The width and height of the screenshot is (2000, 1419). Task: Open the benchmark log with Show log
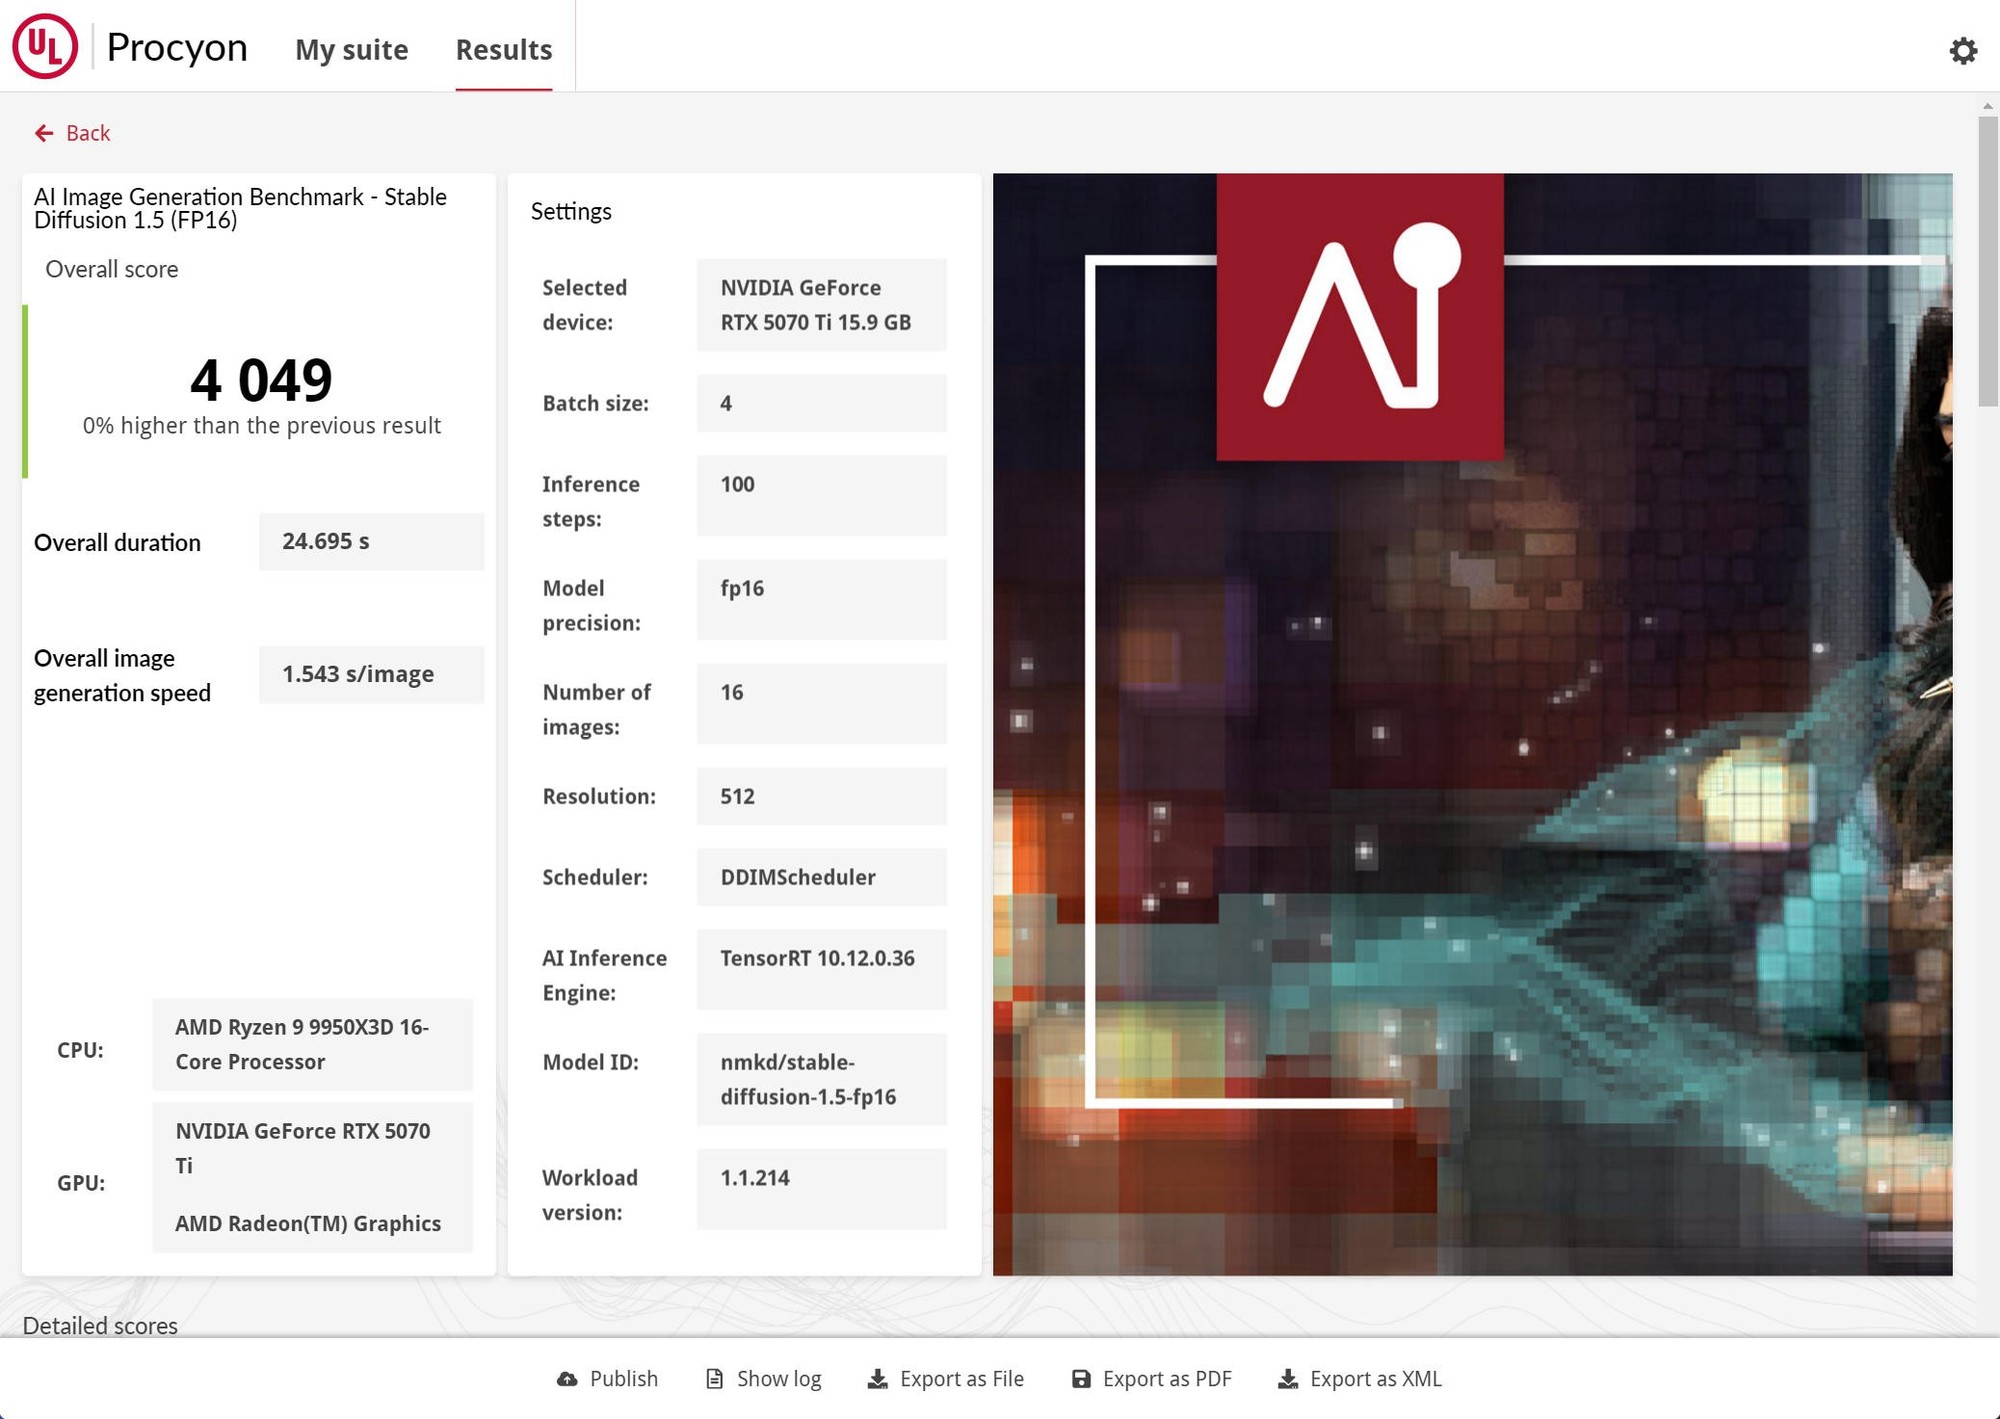(778, 1379)
